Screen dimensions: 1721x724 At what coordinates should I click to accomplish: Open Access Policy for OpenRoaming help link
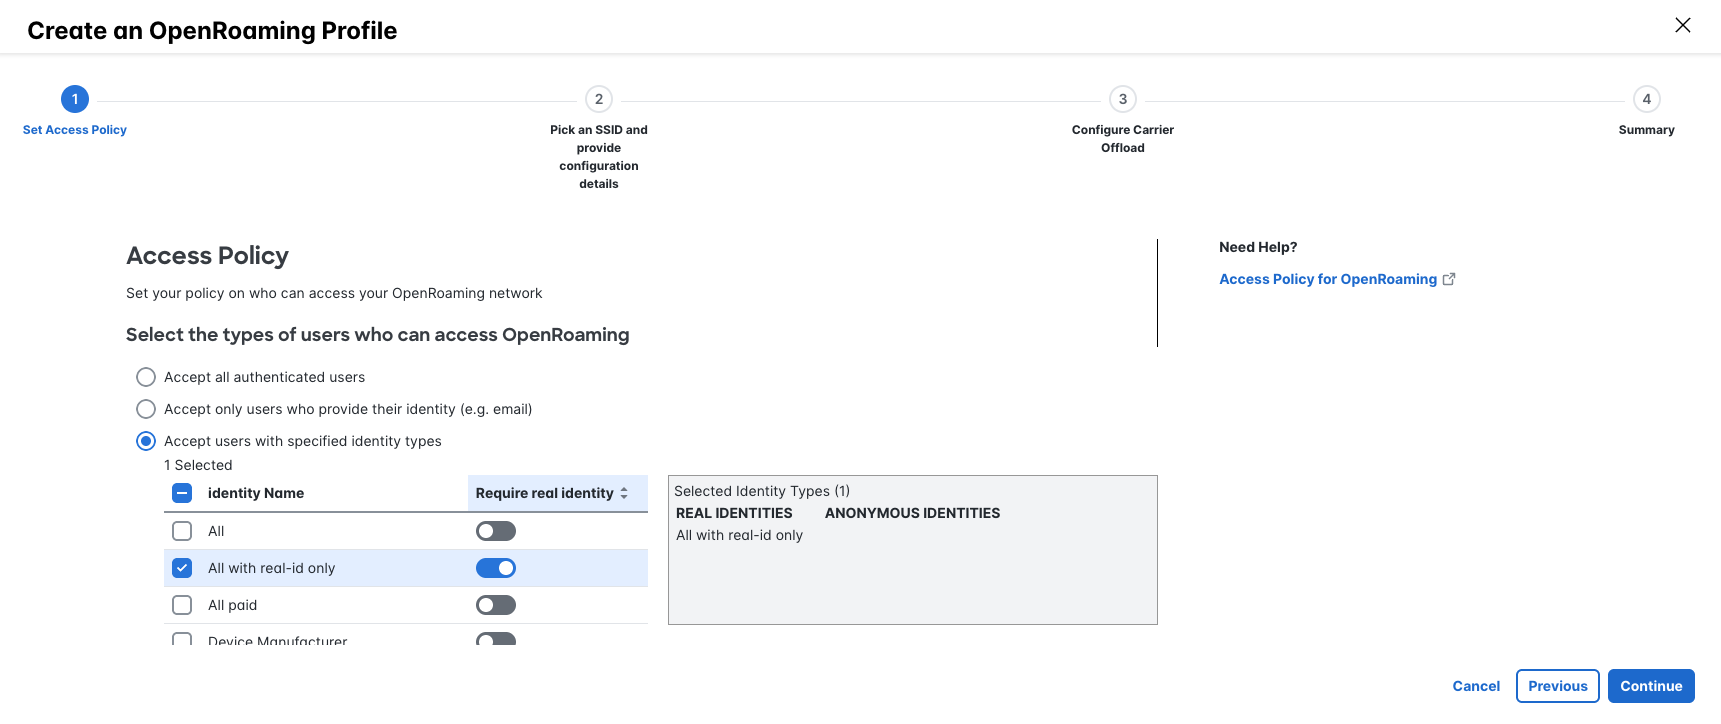pos(1328,279)
